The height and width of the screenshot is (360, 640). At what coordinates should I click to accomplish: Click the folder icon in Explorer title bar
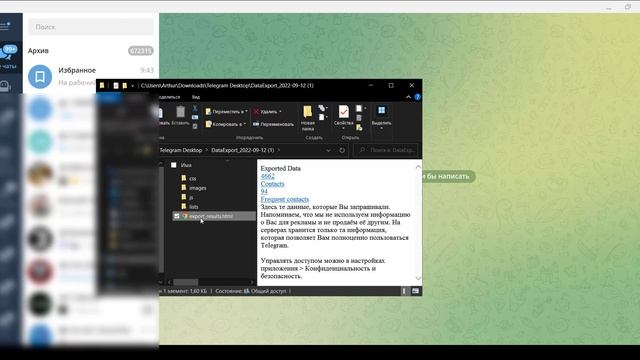coord(102,85)
